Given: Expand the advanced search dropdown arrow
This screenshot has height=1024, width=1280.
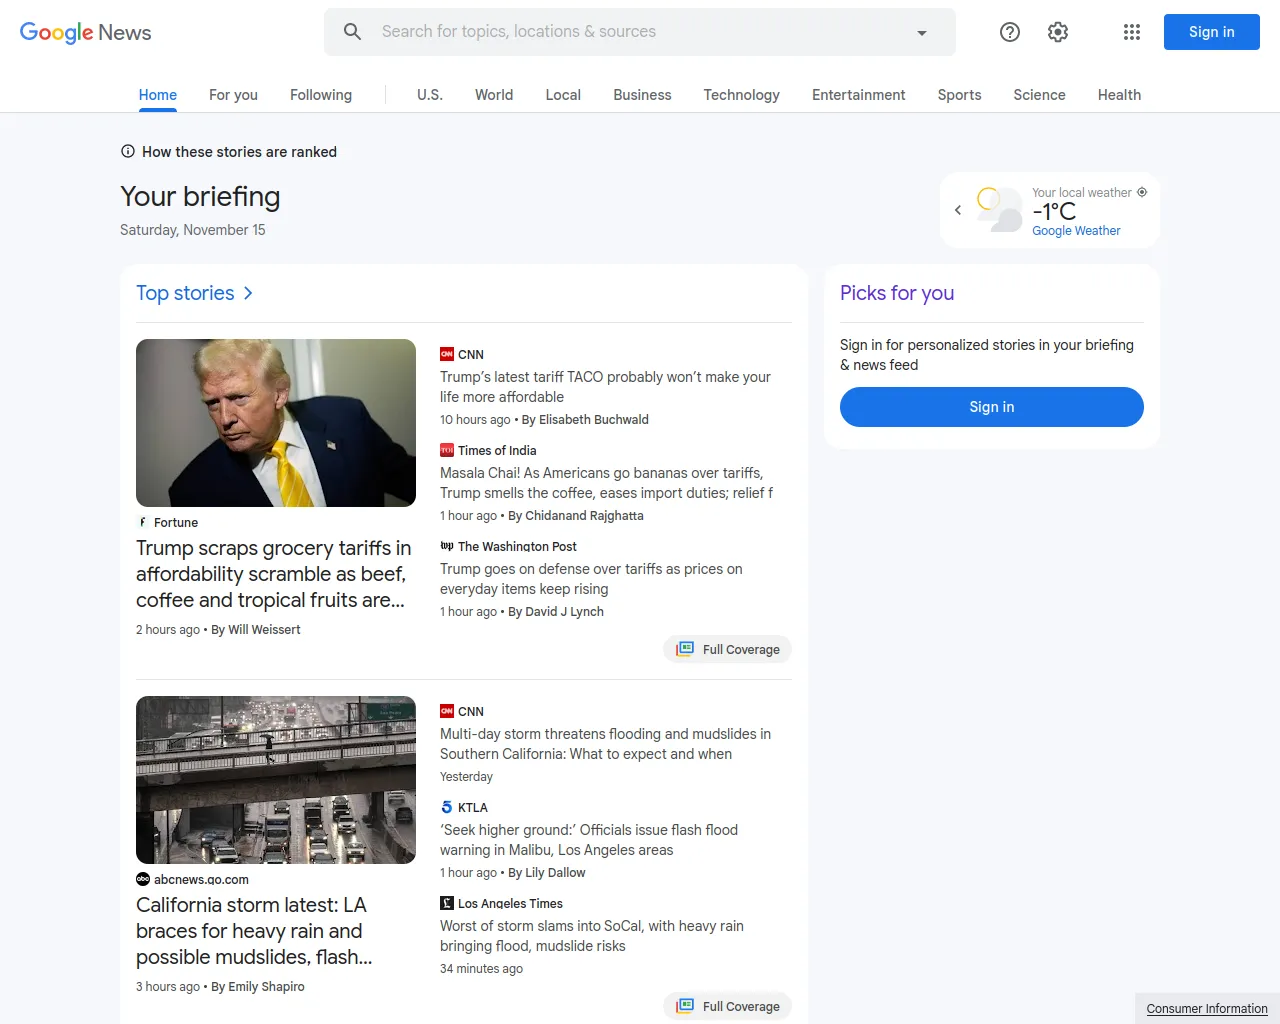Looking at the screenshot, I should pyautogui.click(x=921, y=33).
